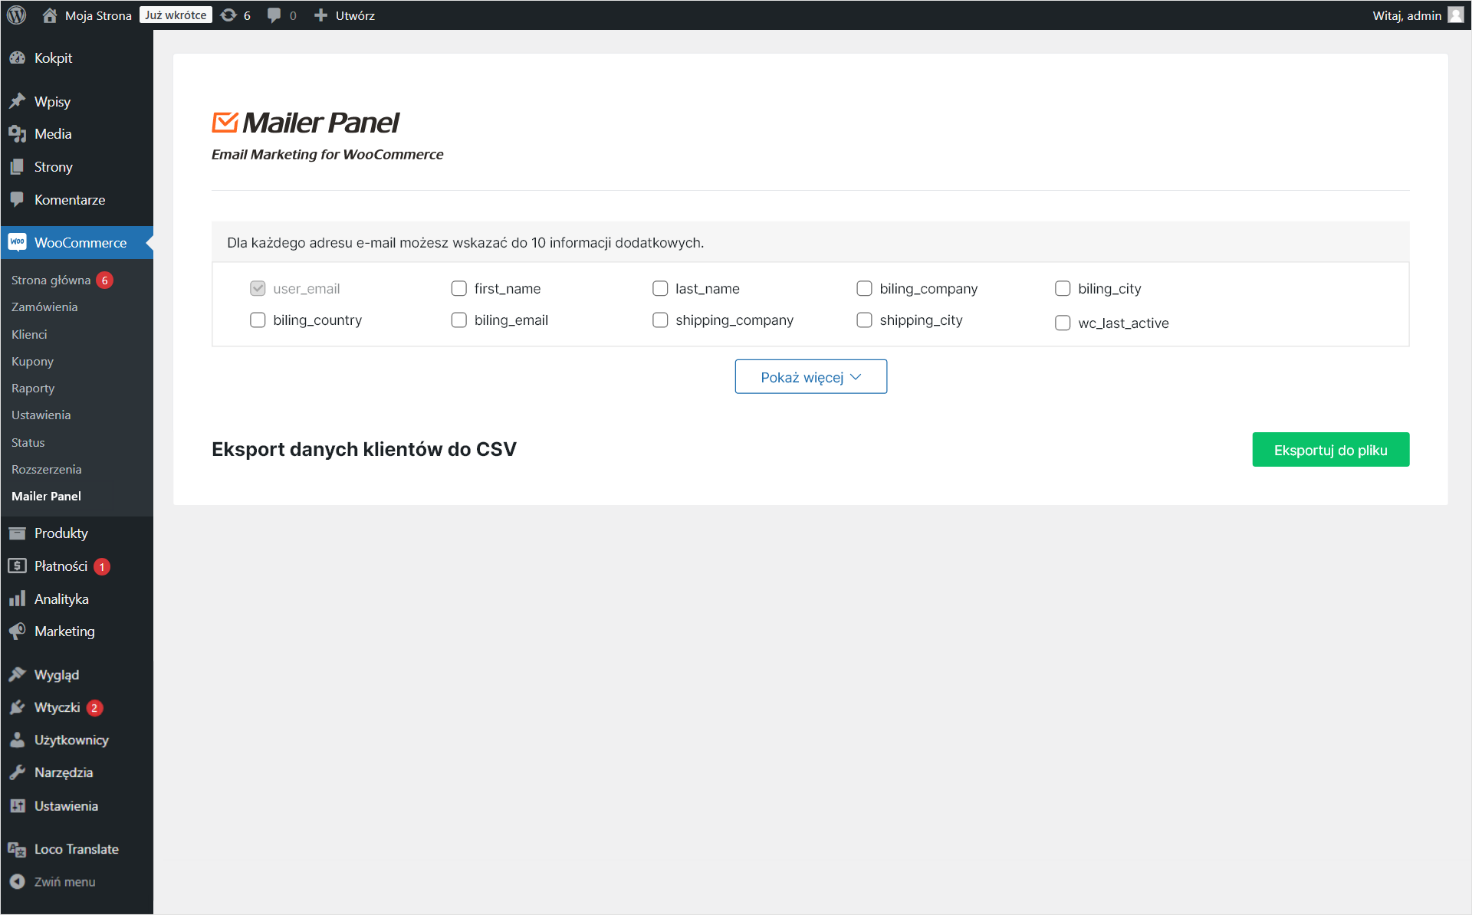
Task: Click the Witaj, admin account link
Action: pos(1407,15)
